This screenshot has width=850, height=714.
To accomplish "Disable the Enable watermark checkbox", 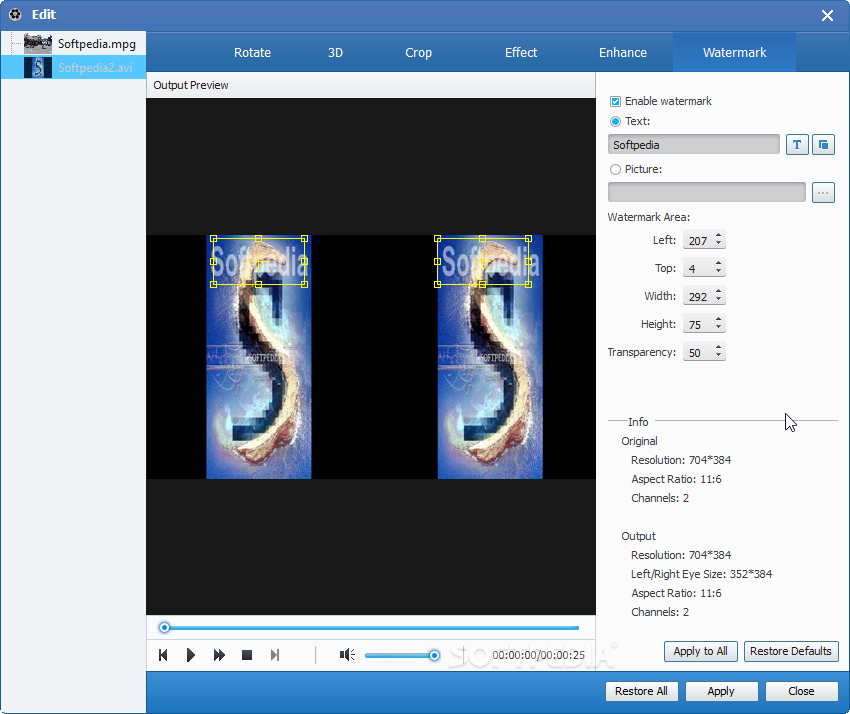I will [x=615, y=101].
